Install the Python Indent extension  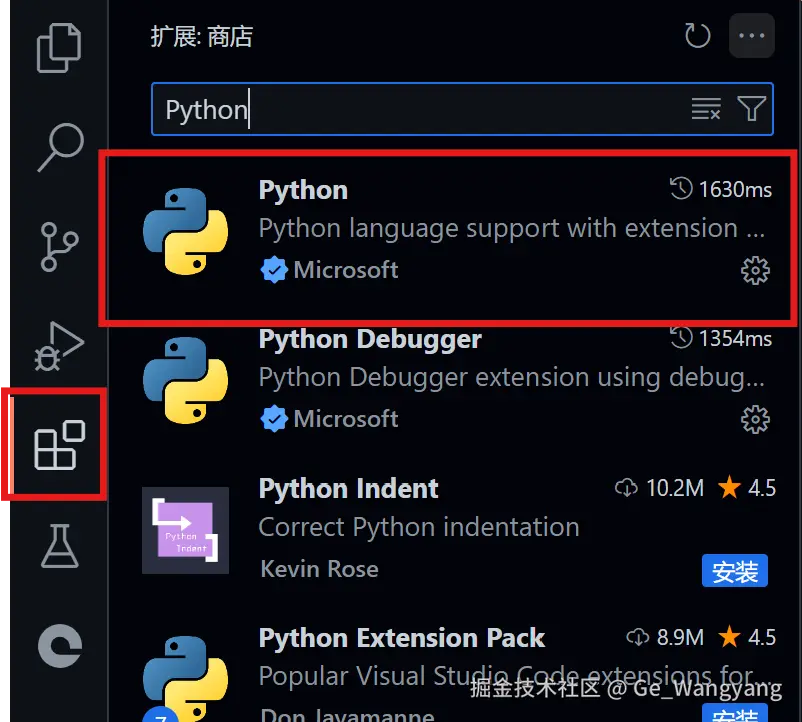(x=735, y=571)
